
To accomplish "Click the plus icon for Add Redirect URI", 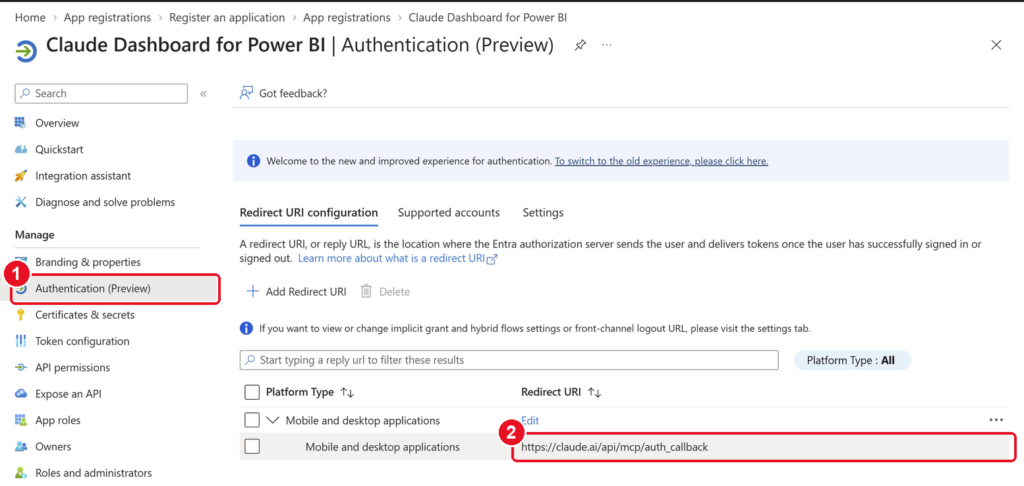I will point(252,291).
